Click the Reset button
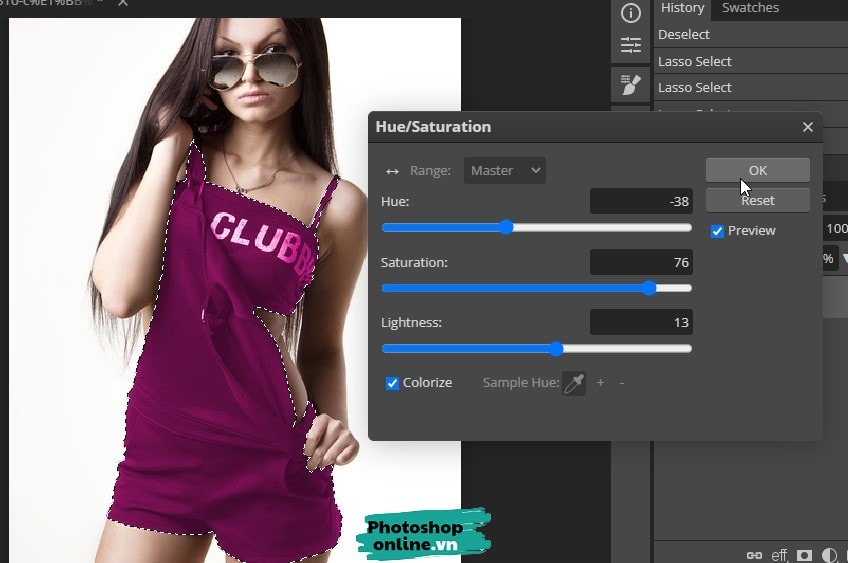Image resolution: width=848 pixels, height=563 pixels. tap(757, 200)
